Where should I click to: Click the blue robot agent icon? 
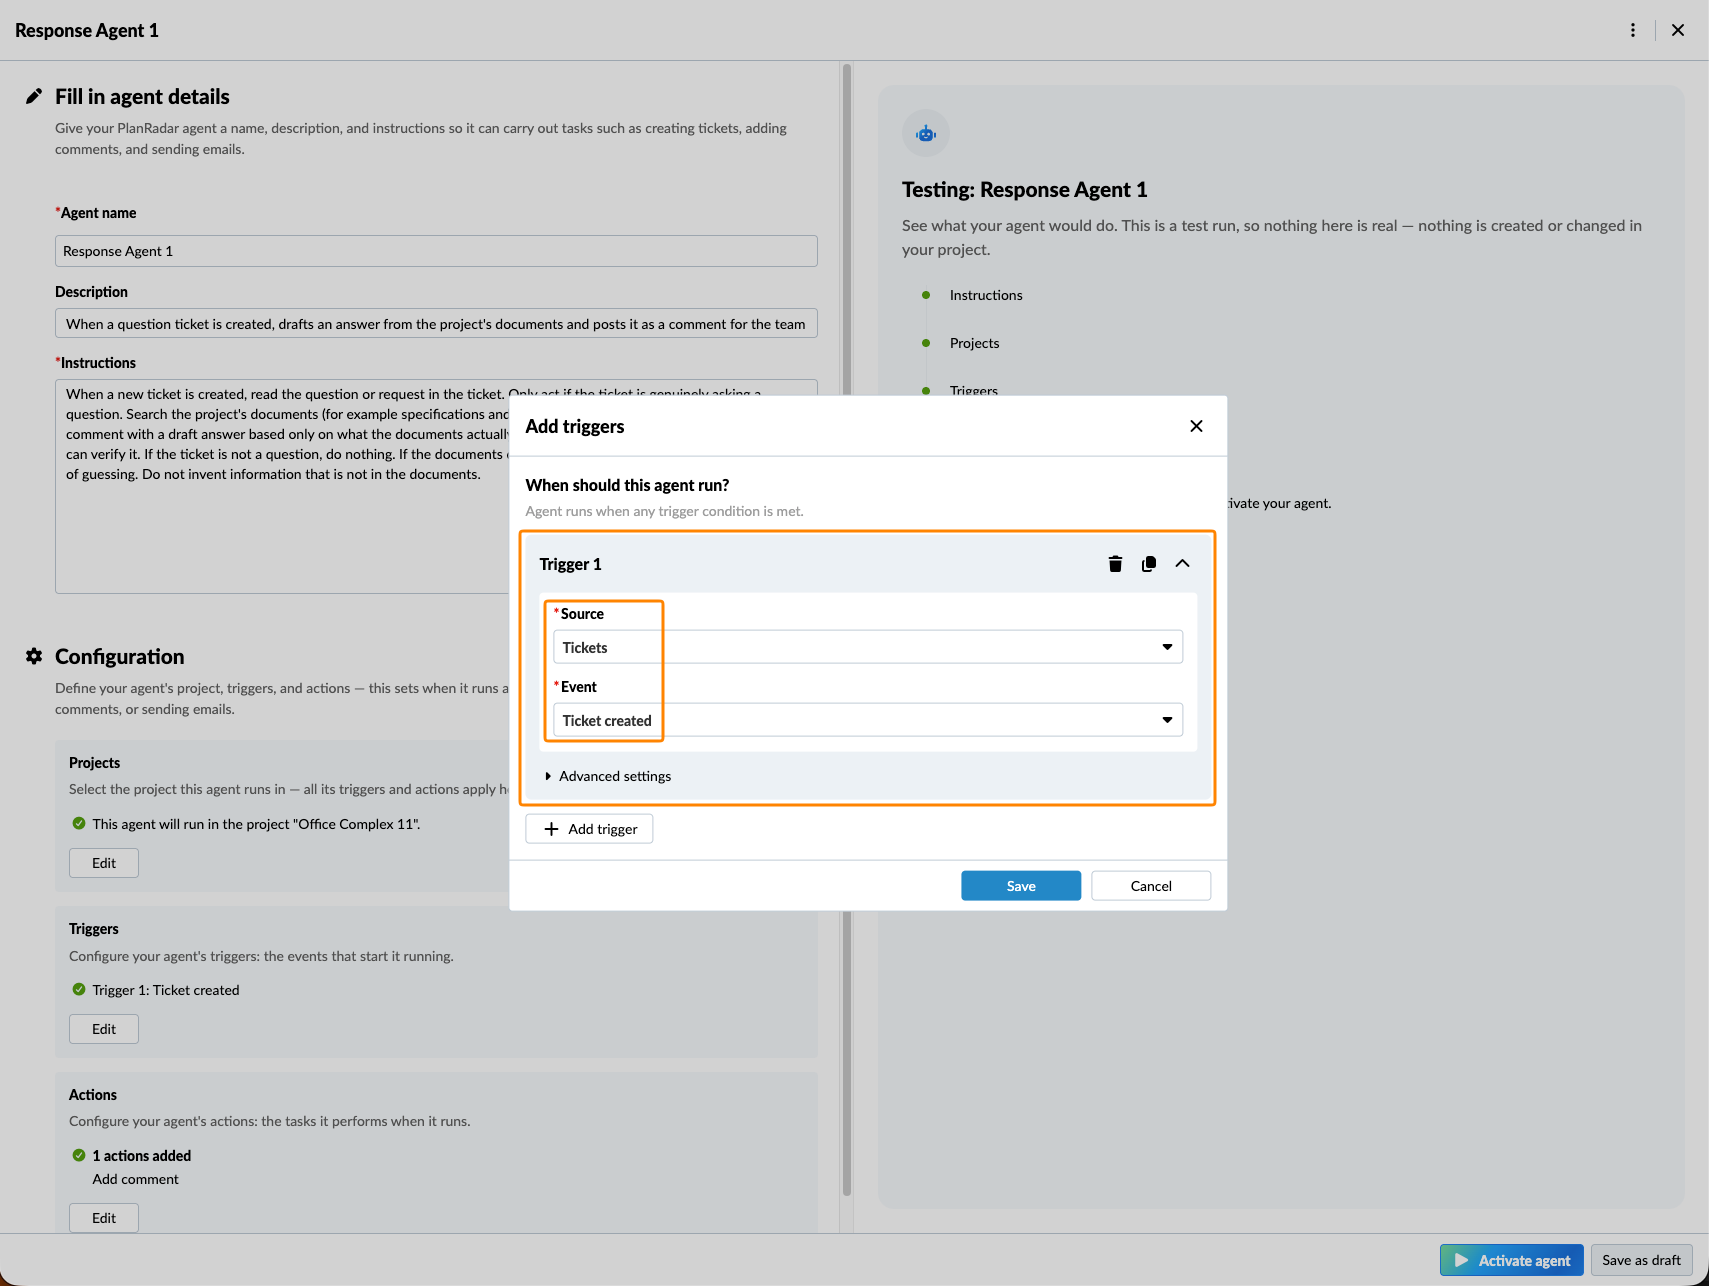pyautogui.click(x=926, y=133)
